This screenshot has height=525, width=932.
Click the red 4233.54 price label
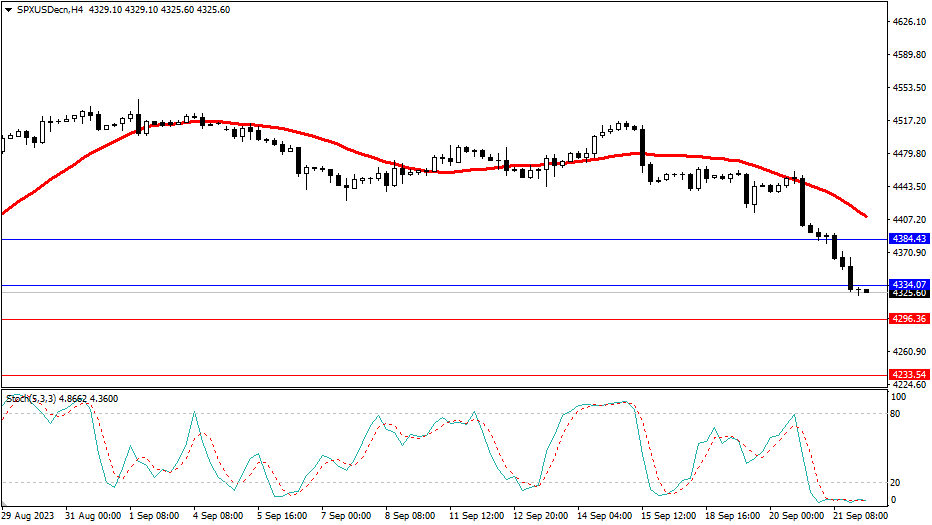[x=909, y=375]
